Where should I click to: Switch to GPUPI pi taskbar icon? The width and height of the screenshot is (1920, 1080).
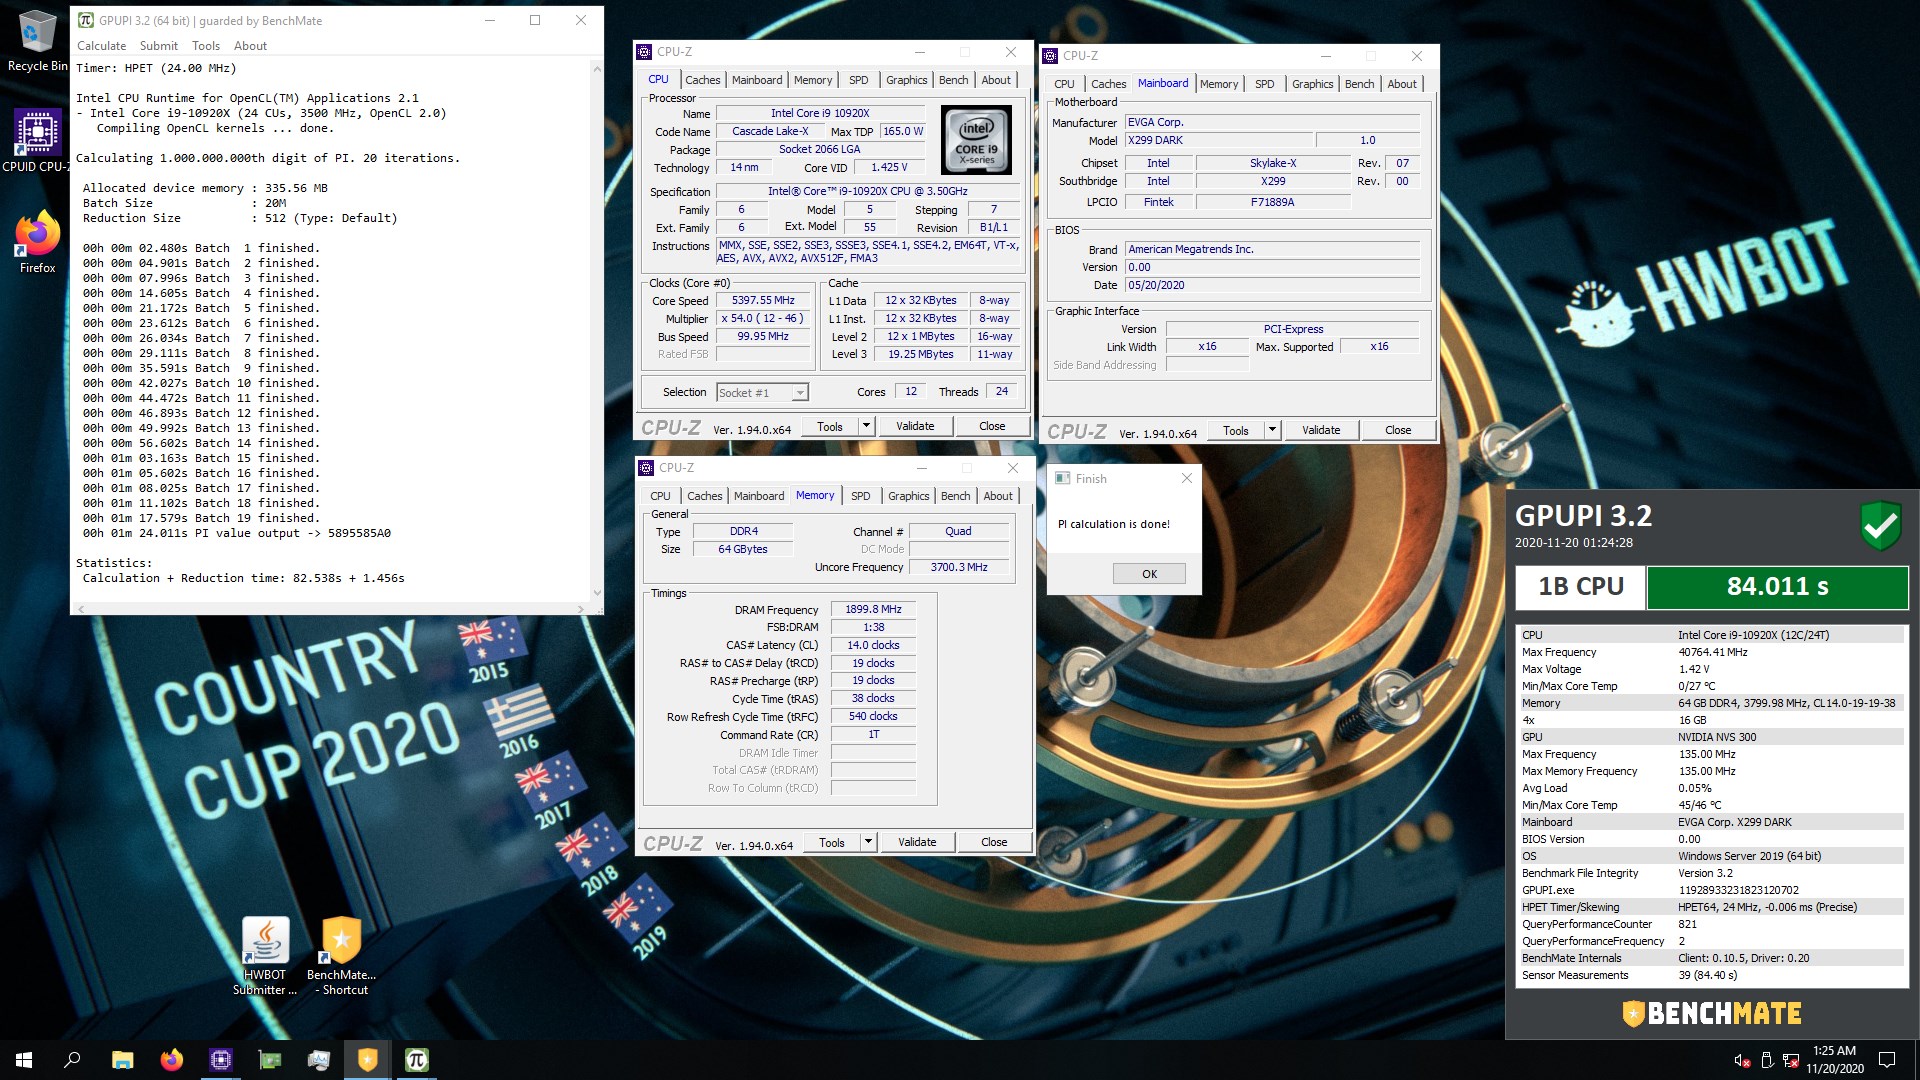coord(417,1060)
